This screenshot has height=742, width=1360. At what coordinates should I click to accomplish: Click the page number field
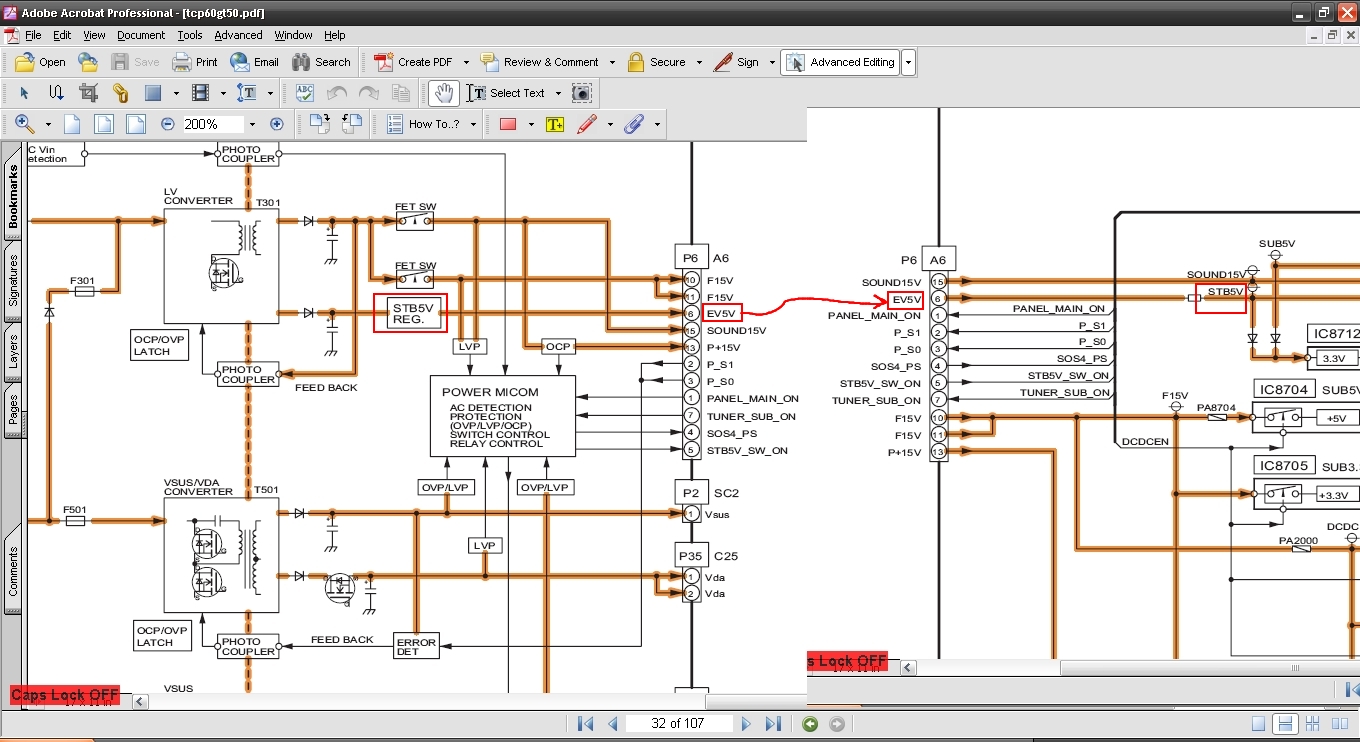point(677,724)
